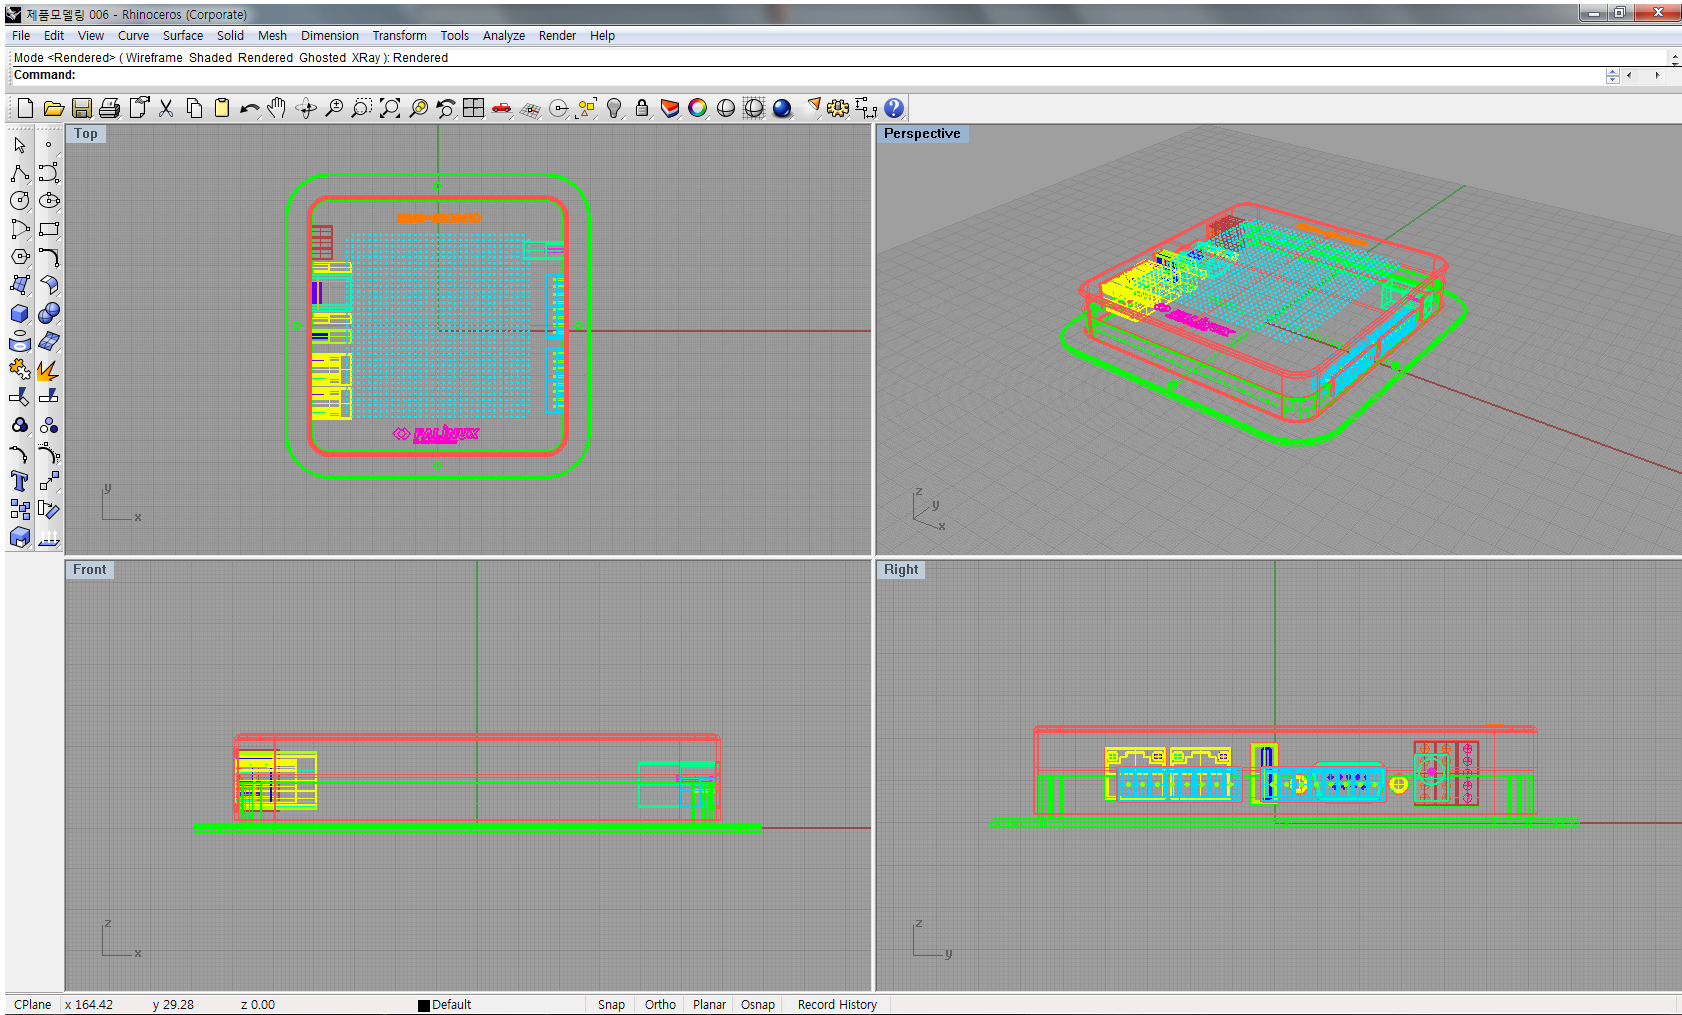Select the Text tool T icon

tap(20, 481)
